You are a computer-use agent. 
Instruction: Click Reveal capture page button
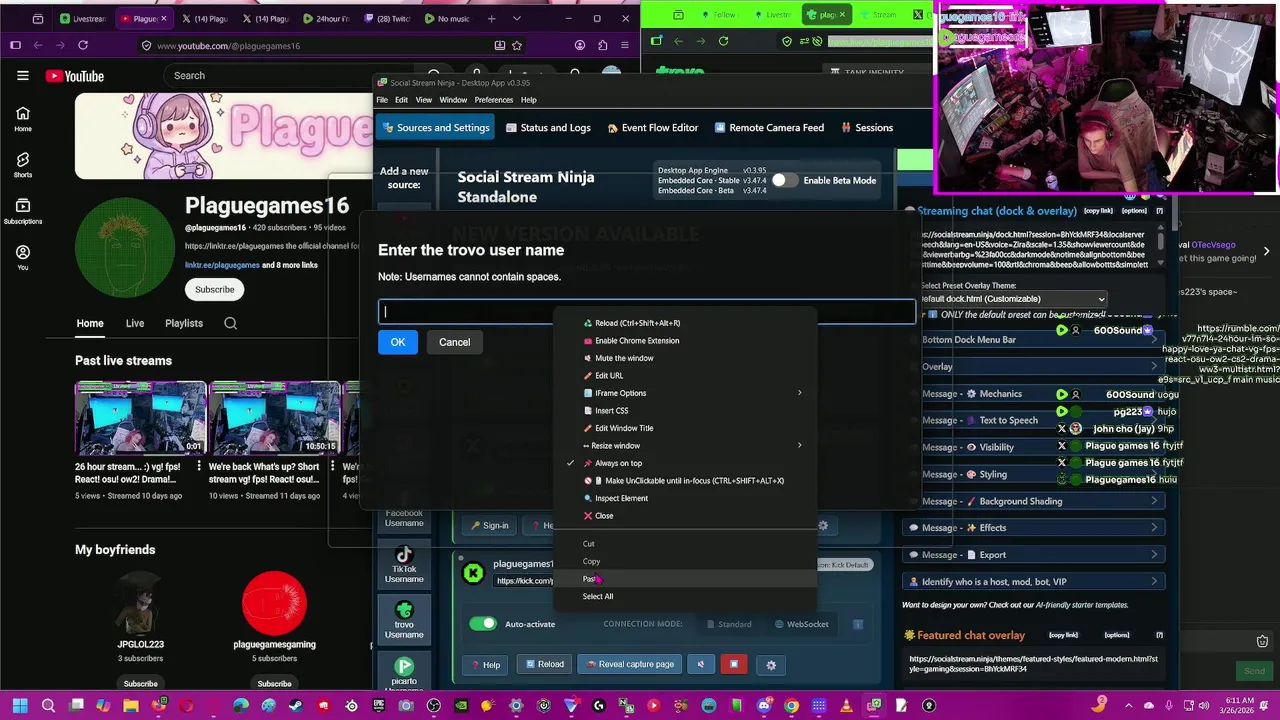point(630,664)
